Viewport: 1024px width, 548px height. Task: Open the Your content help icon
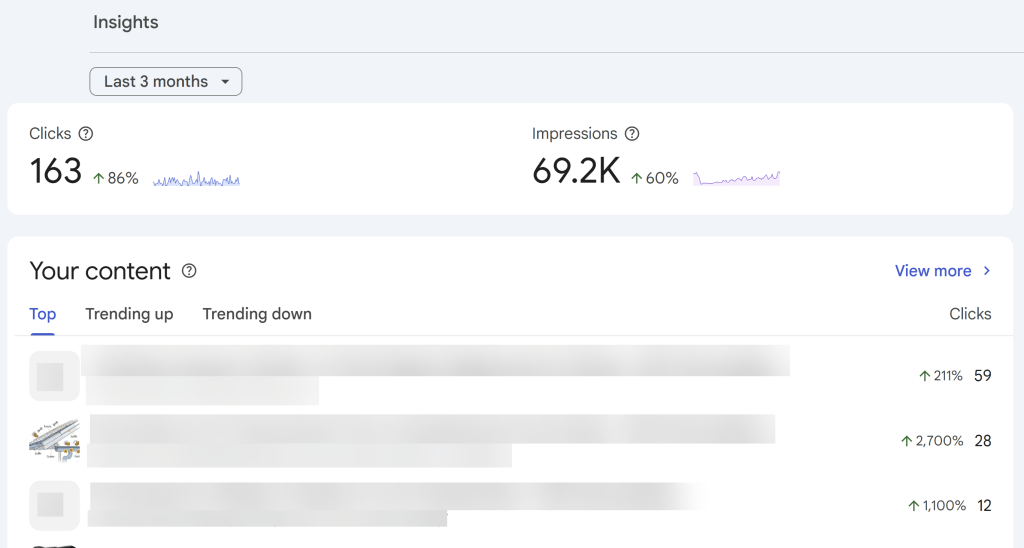189,271
